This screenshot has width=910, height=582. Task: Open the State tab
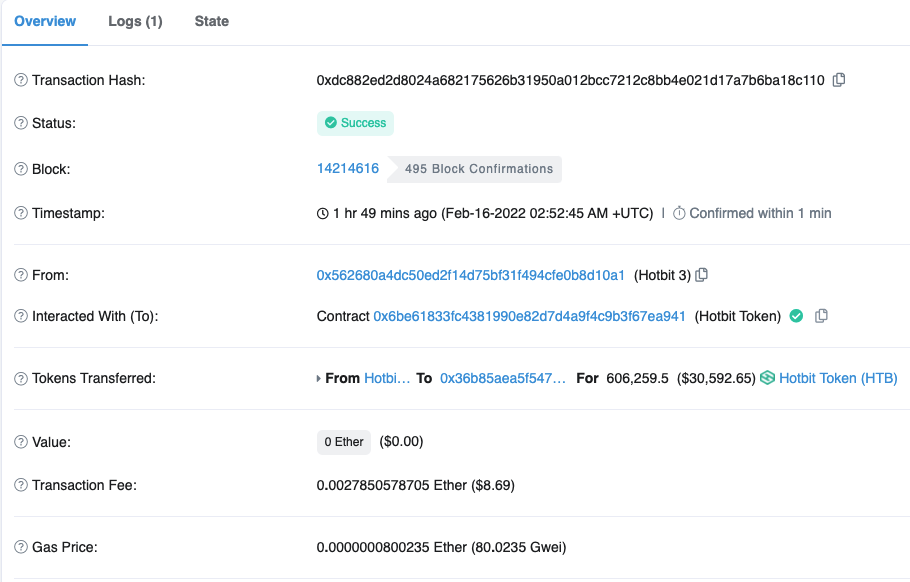tap(211, 21)
